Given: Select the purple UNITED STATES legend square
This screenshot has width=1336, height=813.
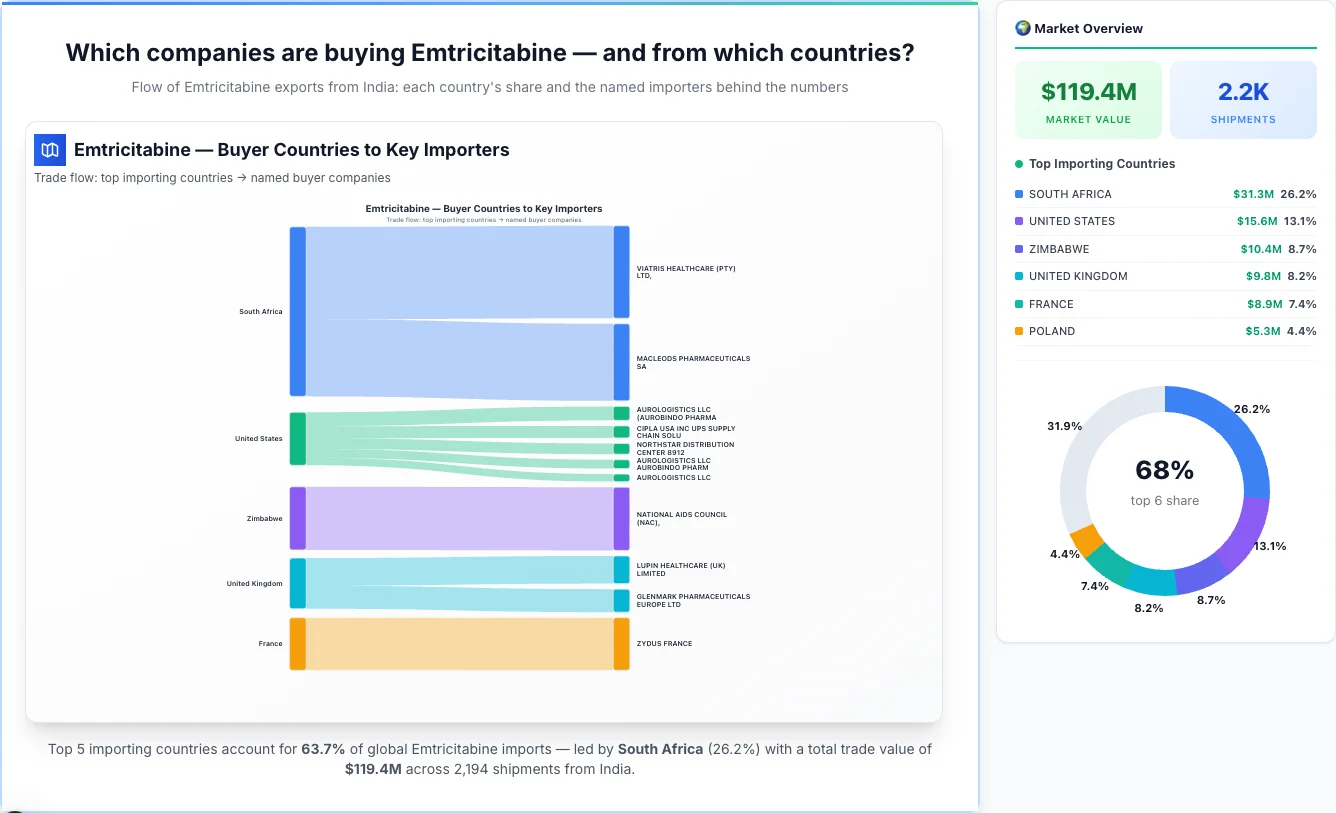Looking at the screenshot, I should [x=1018, y=221].
